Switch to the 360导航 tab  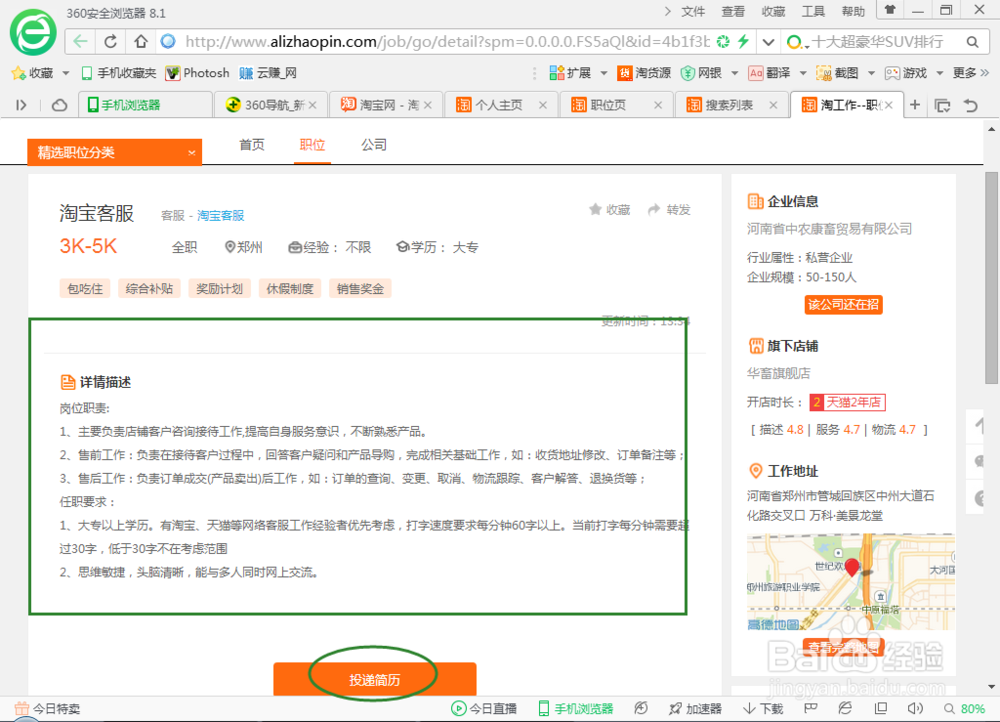point(270,105)
